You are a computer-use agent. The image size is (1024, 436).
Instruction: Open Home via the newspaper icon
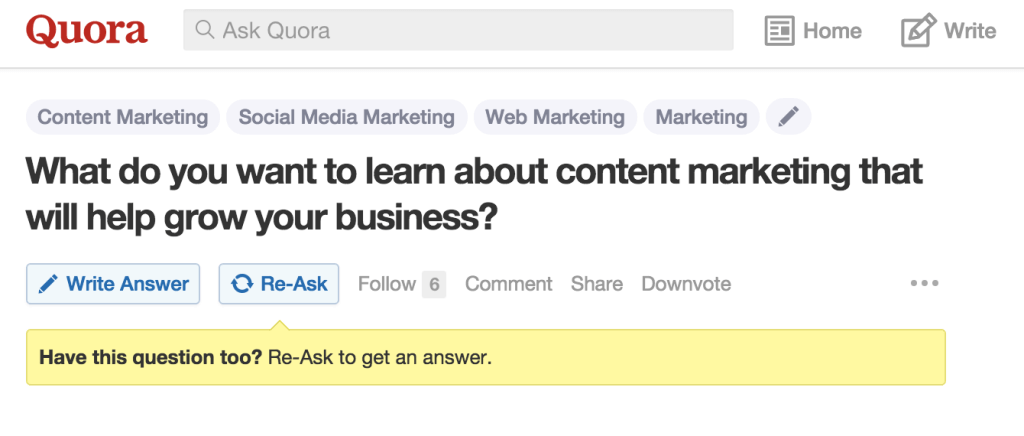[779, 31]
